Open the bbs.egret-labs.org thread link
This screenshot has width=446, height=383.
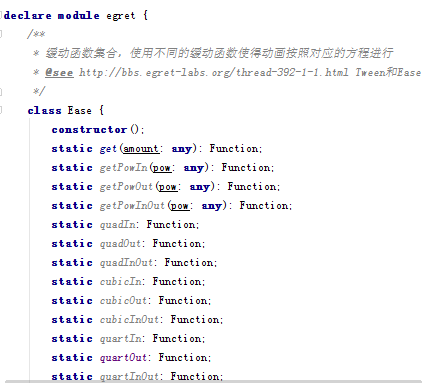coord(214,72)
